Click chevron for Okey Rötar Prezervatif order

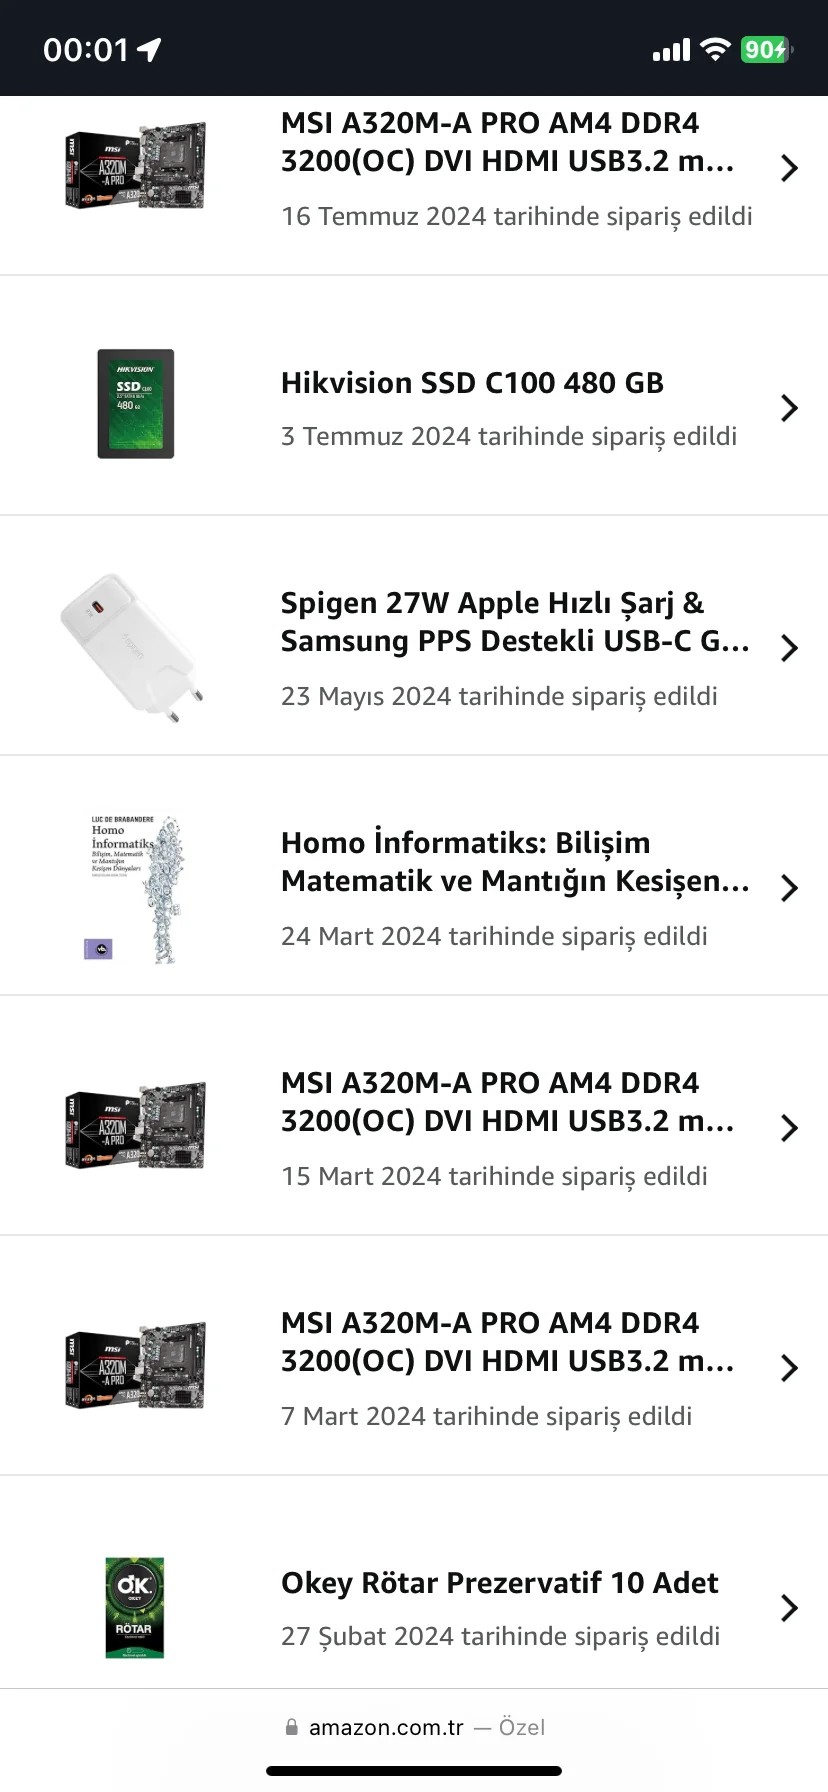point(789,1608)
